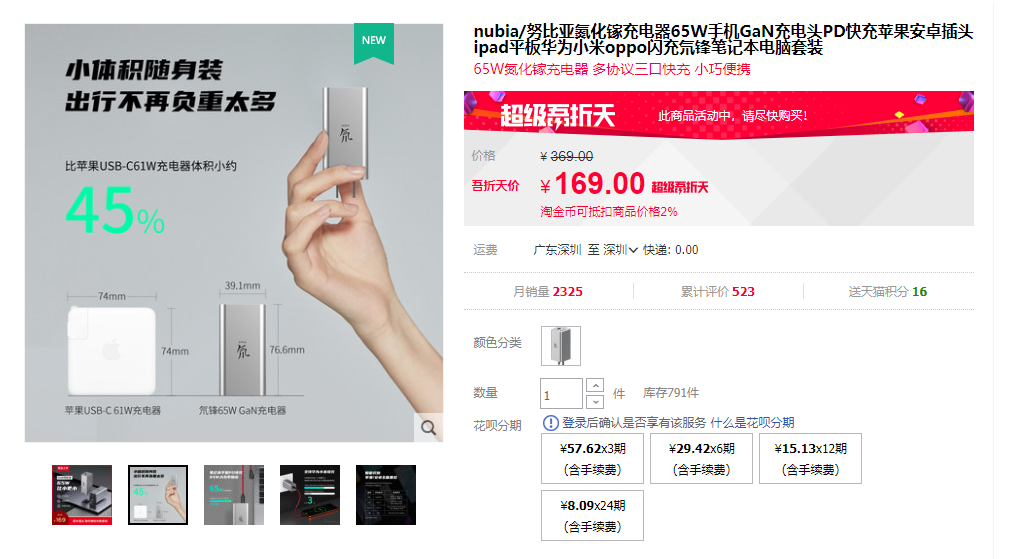The image size is (1010, 559).
Task: Open the 深圳 delivery location dropdown
Action: point(620,250)
